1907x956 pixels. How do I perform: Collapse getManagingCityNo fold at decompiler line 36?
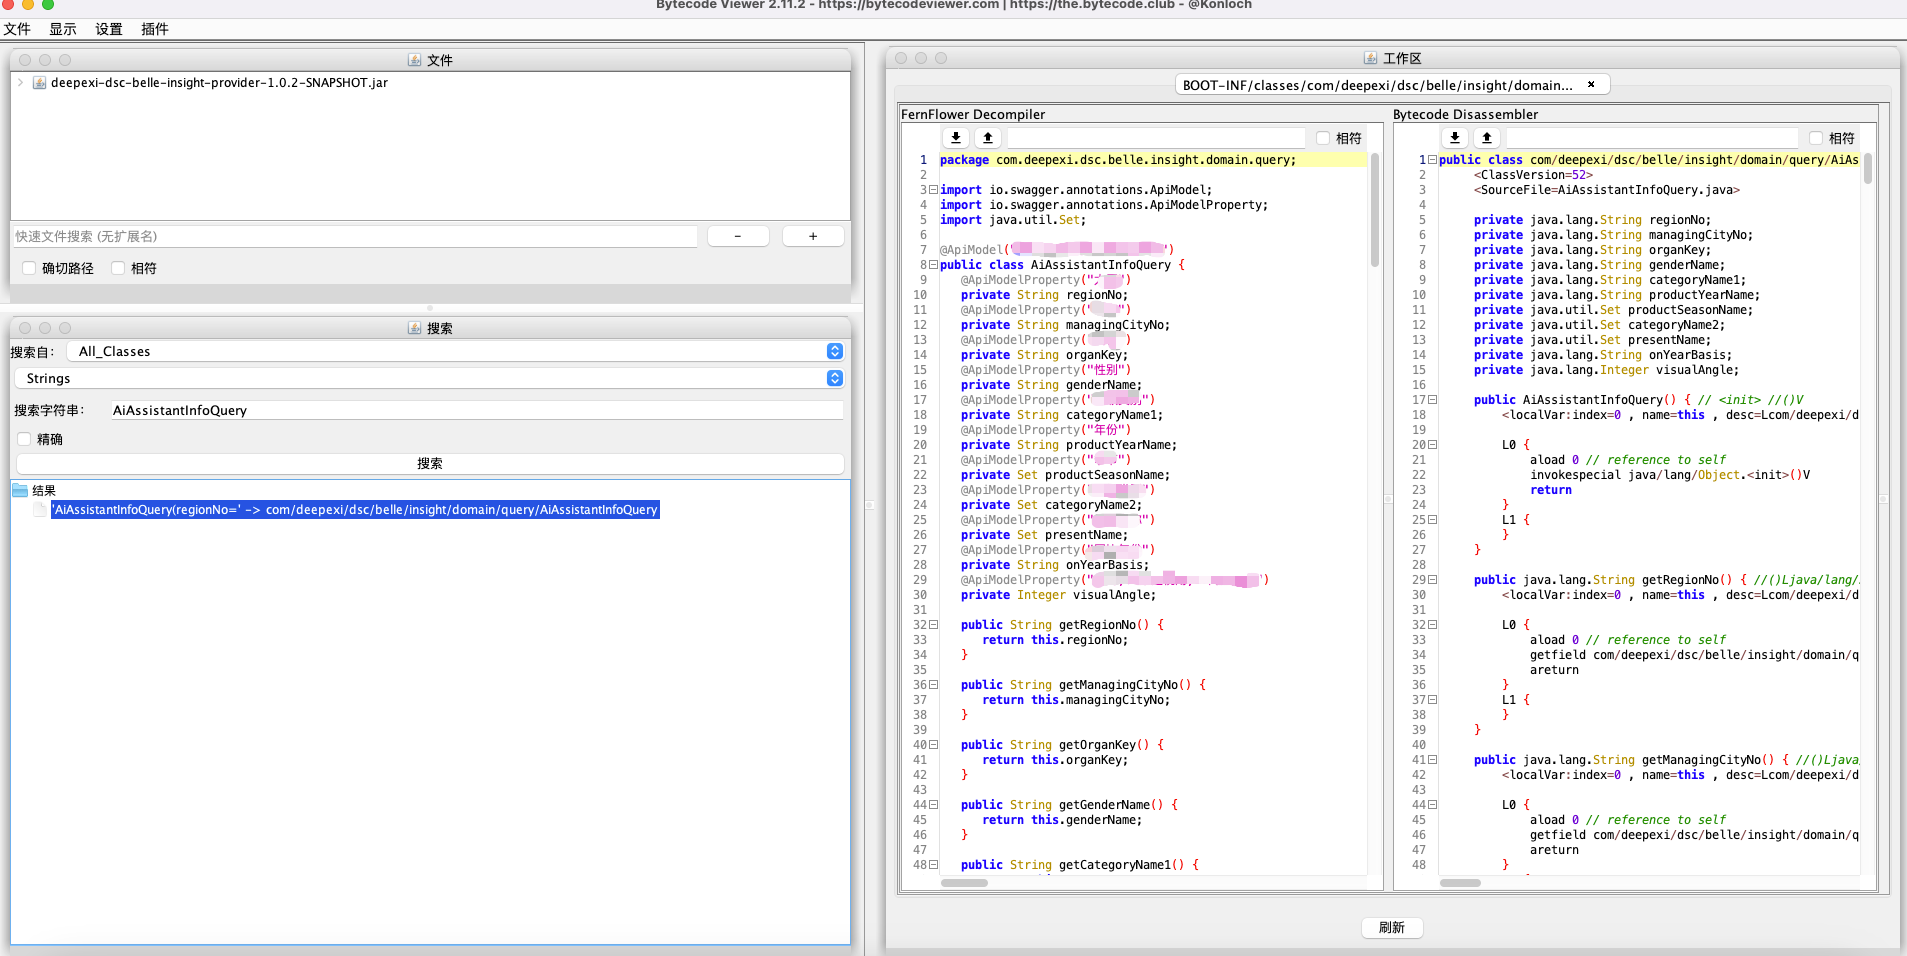click(x=933, y=685)
